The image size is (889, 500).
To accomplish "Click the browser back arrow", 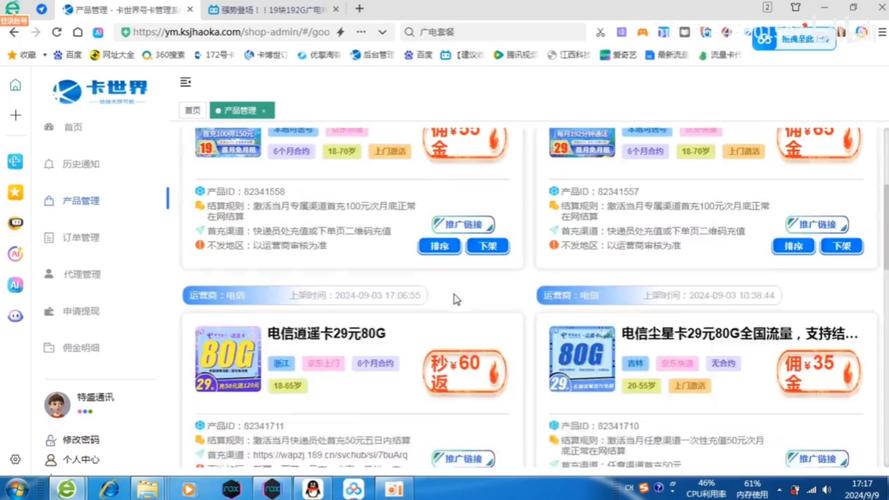I will (14, 32).
